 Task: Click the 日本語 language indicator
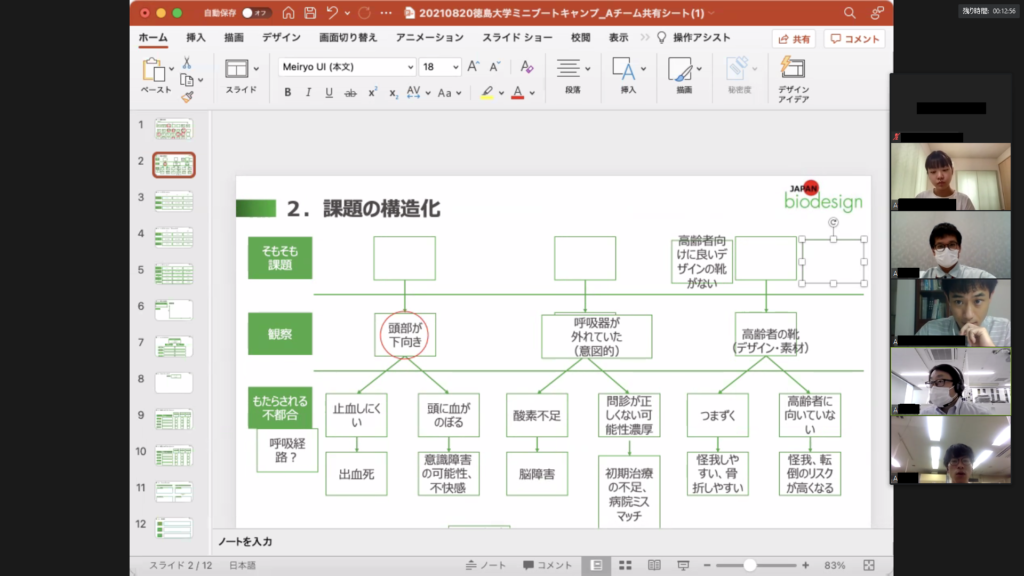242,566
